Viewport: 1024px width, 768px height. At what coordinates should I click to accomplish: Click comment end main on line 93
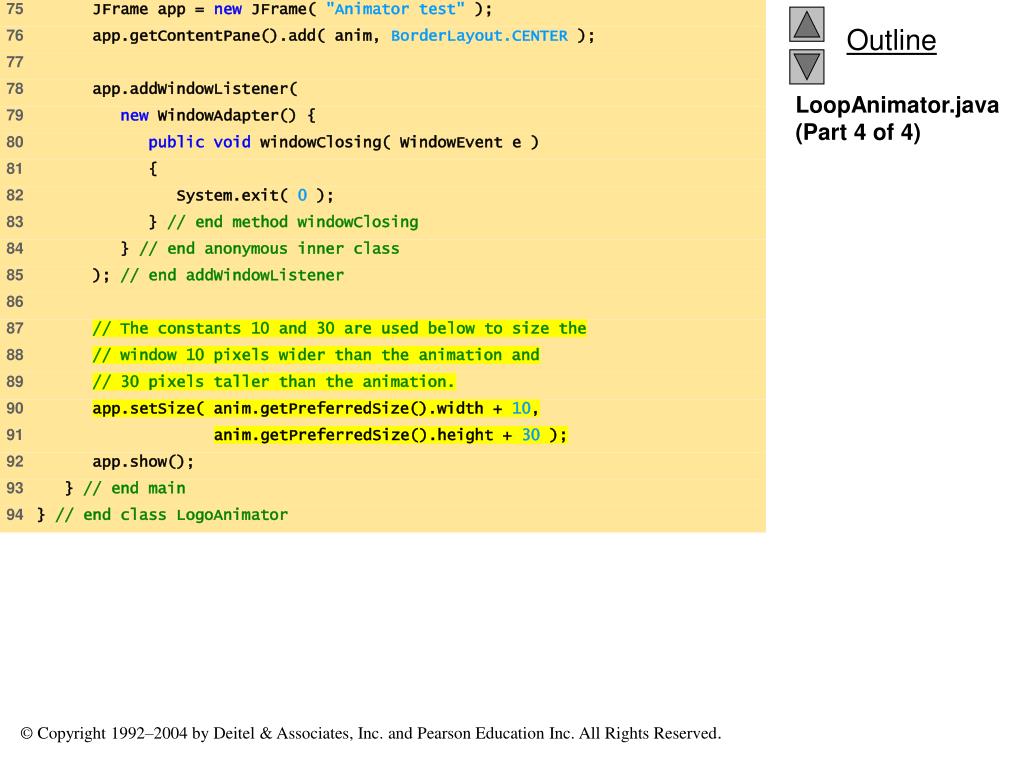[134, 488]
